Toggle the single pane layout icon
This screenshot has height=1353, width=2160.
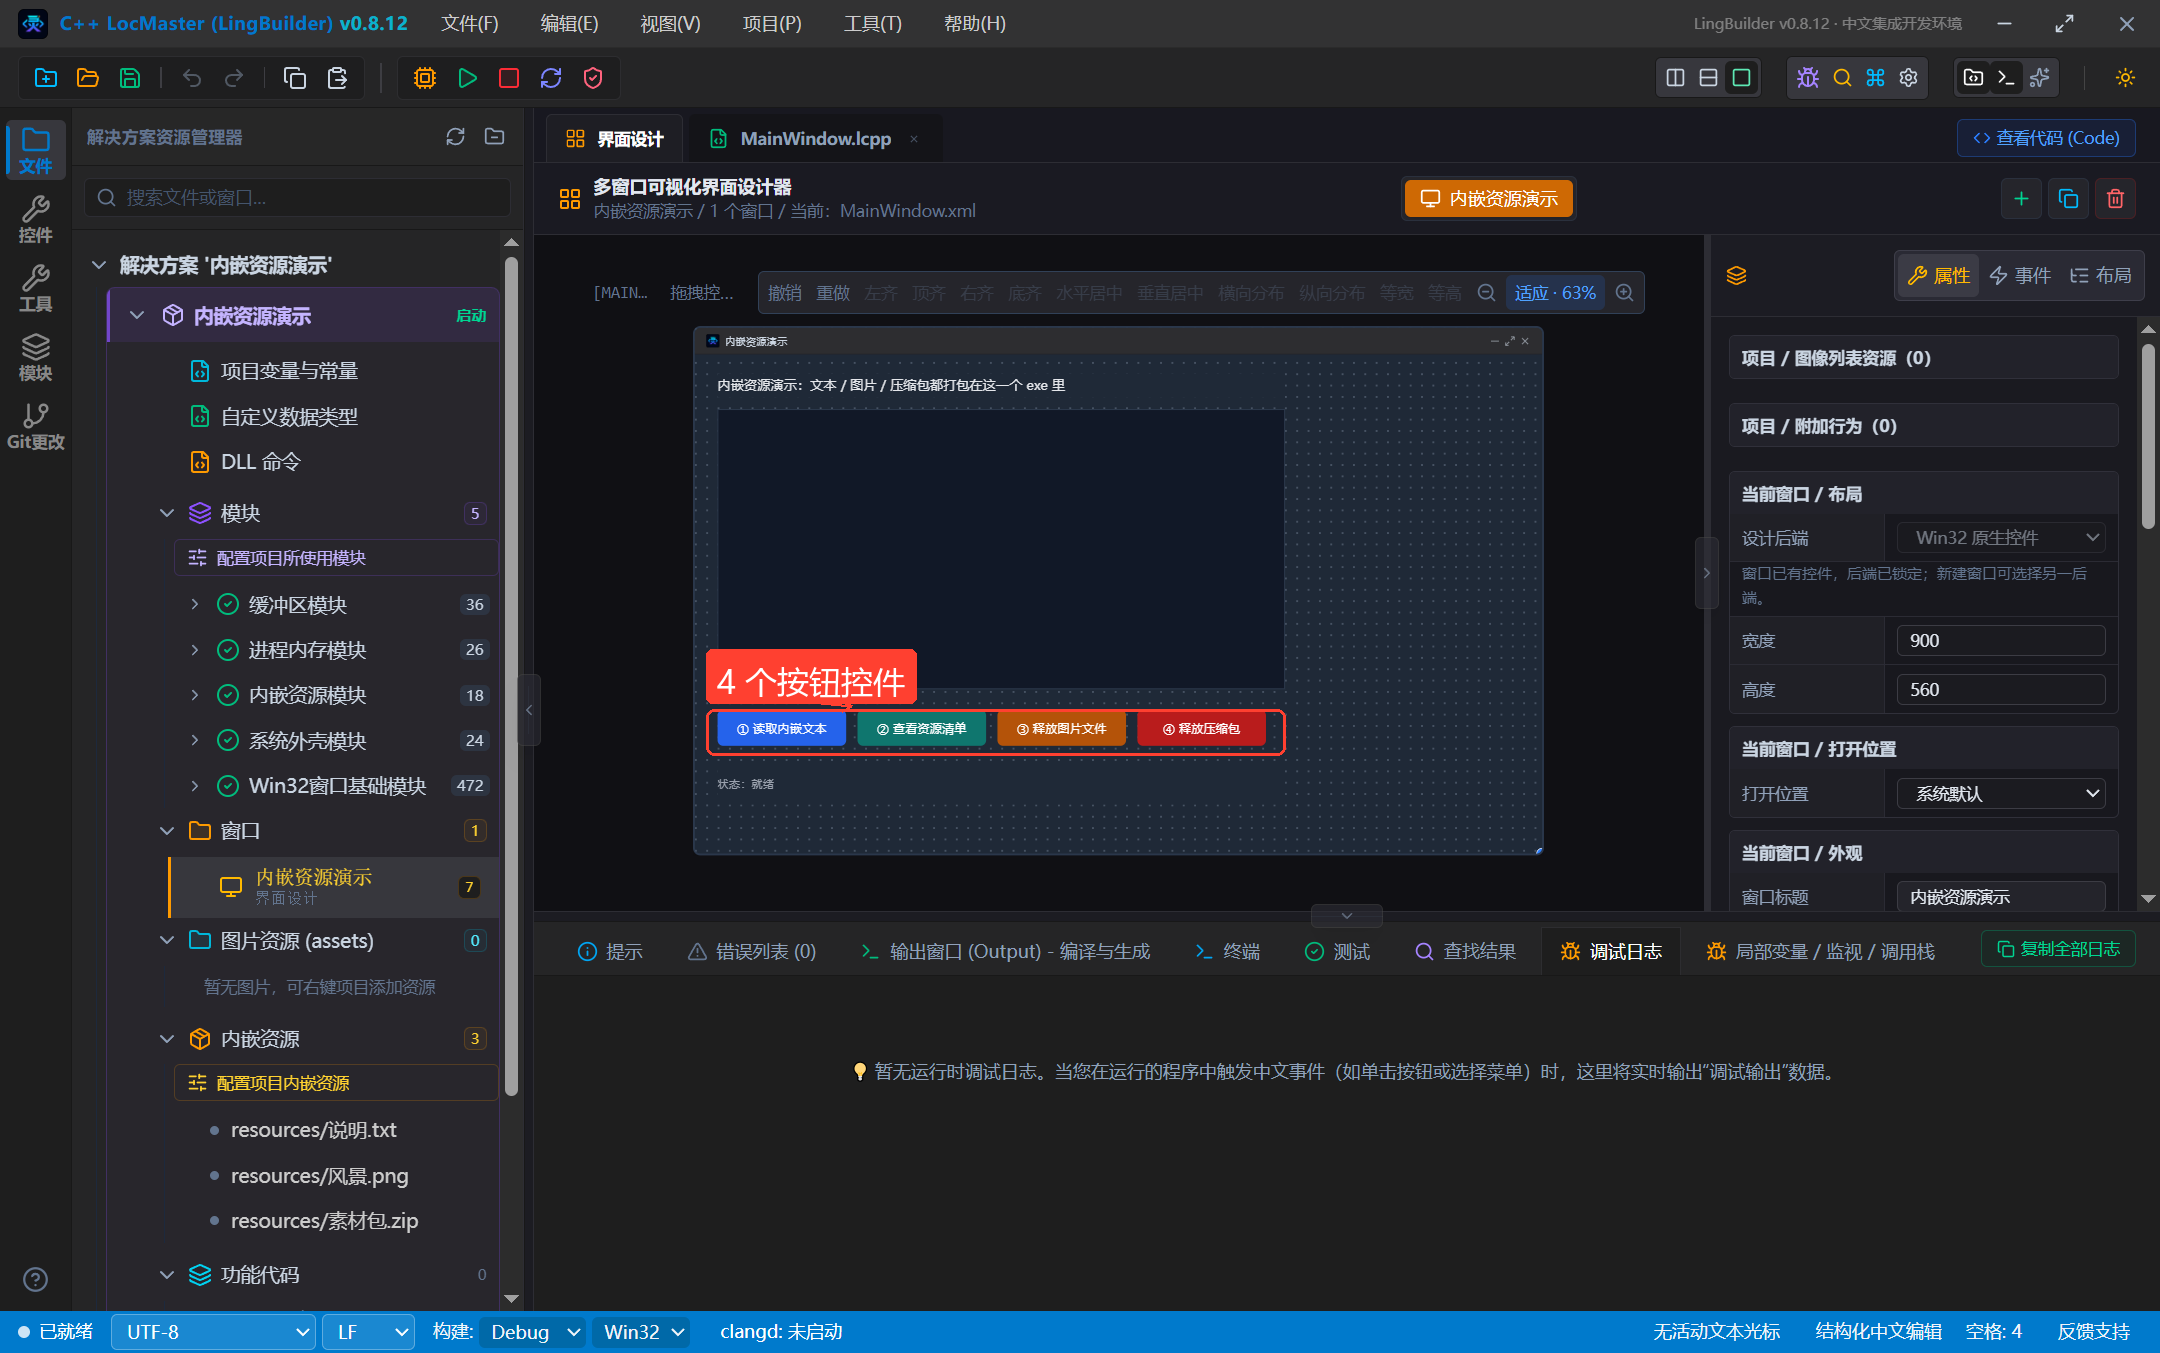click(1741, 78)
